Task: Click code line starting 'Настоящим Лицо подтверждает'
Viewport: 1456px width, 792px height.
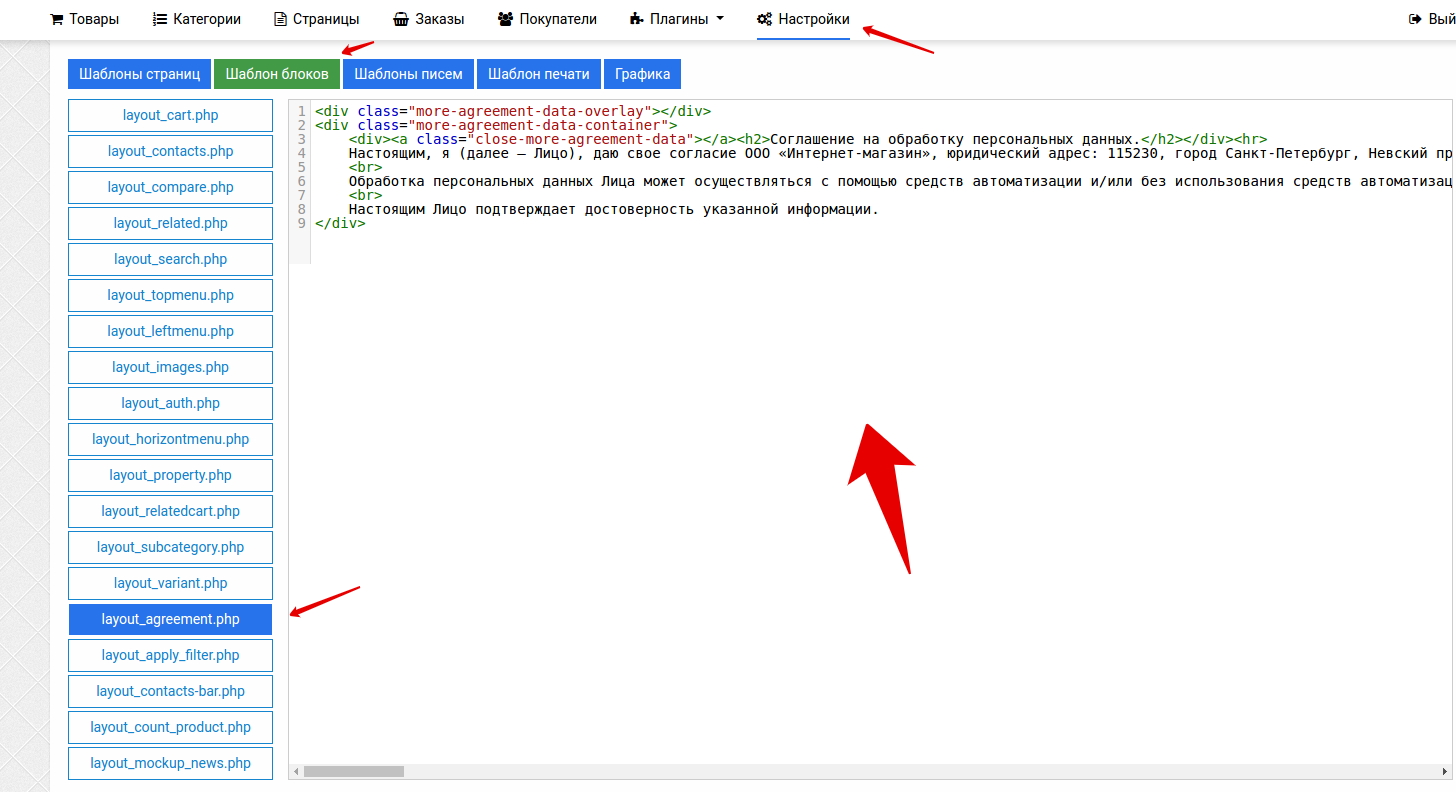Action: (x=613, y=209)
